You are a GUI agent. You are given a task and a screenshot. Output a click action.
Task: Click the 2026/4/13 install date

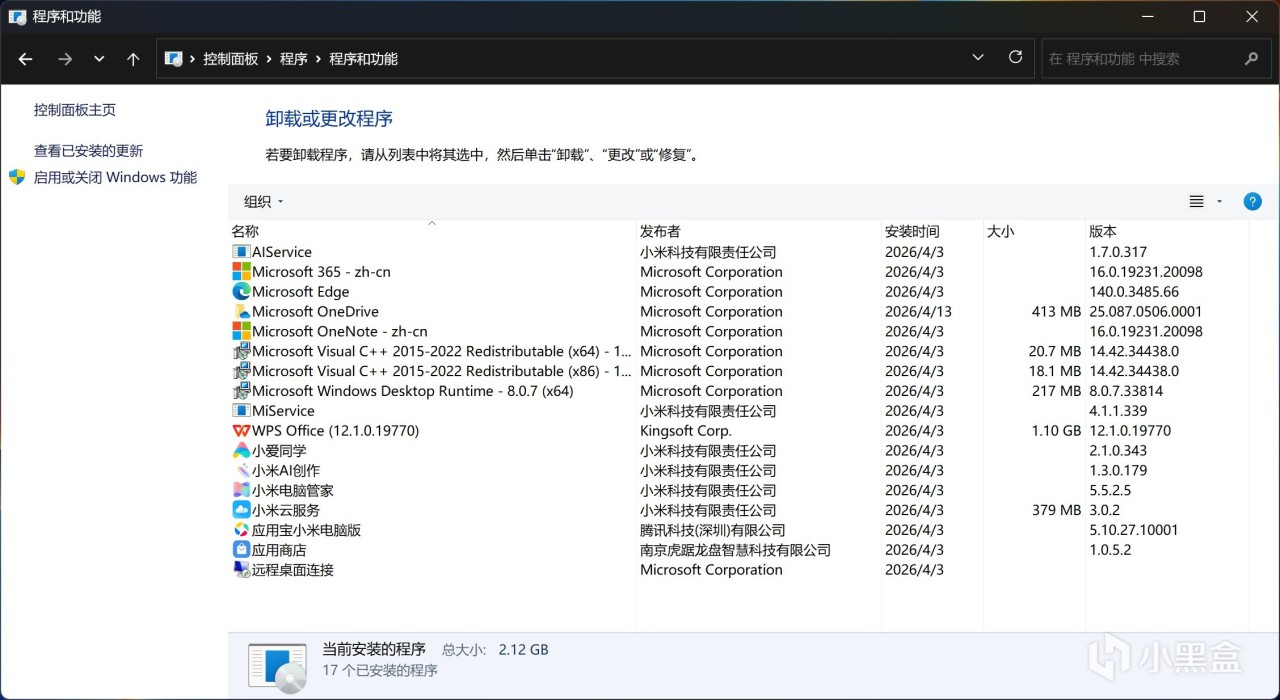click(918, 312)
